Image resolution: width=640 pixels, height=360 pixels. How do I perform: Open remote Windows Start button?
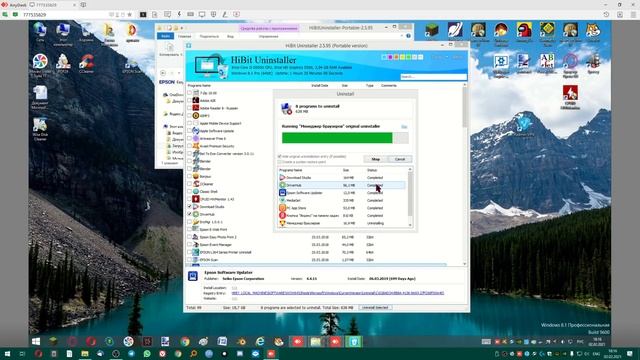pyautogui.click(x=36, y=341)
